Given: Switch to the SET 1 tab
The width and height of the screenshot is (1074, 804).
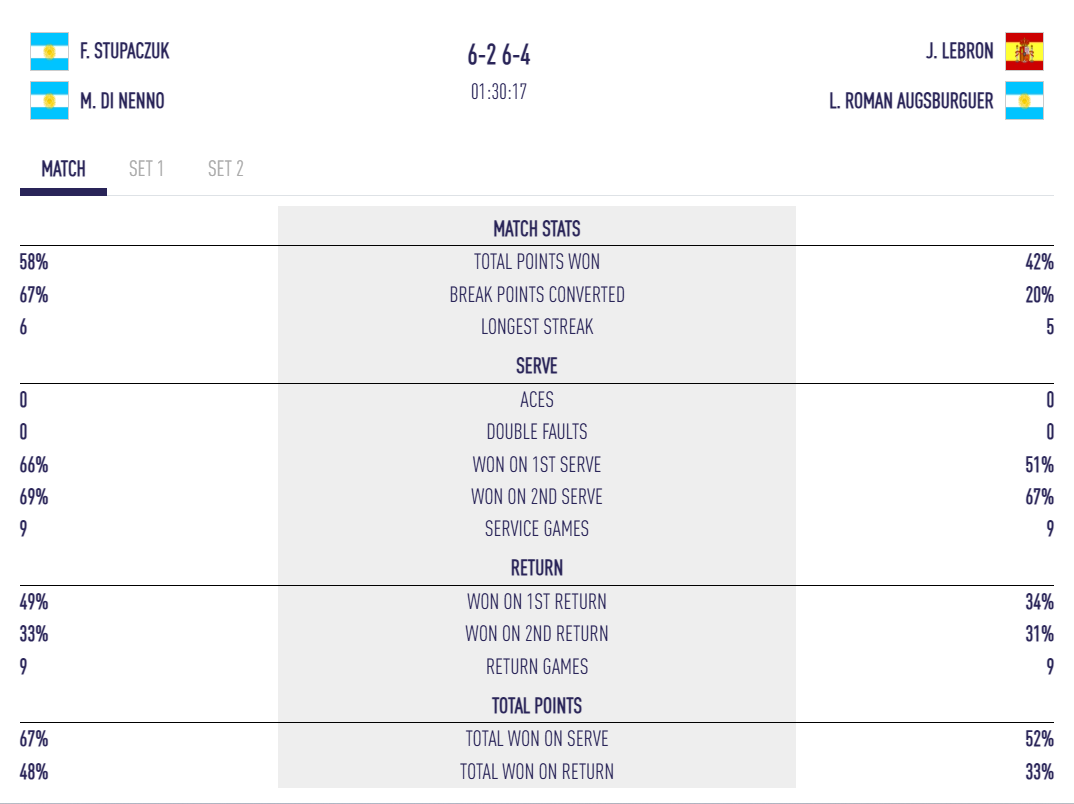Looking at the screenshot, I should pyautogui.click(x=146, y=169).
